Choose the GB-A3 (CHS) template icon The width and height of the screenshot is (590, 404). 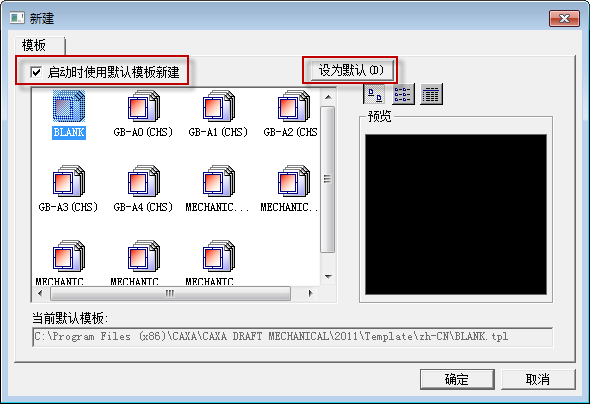coord(69,181)
